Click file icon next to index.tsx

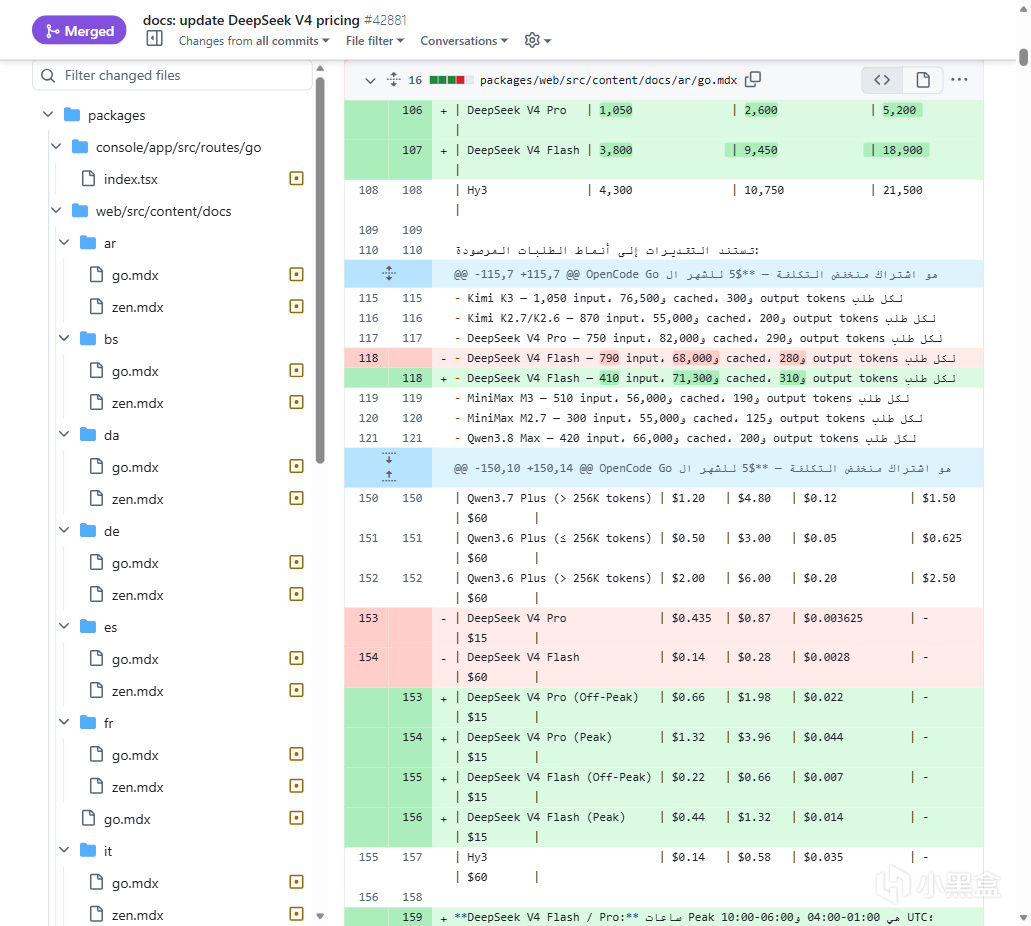[88, 178]
